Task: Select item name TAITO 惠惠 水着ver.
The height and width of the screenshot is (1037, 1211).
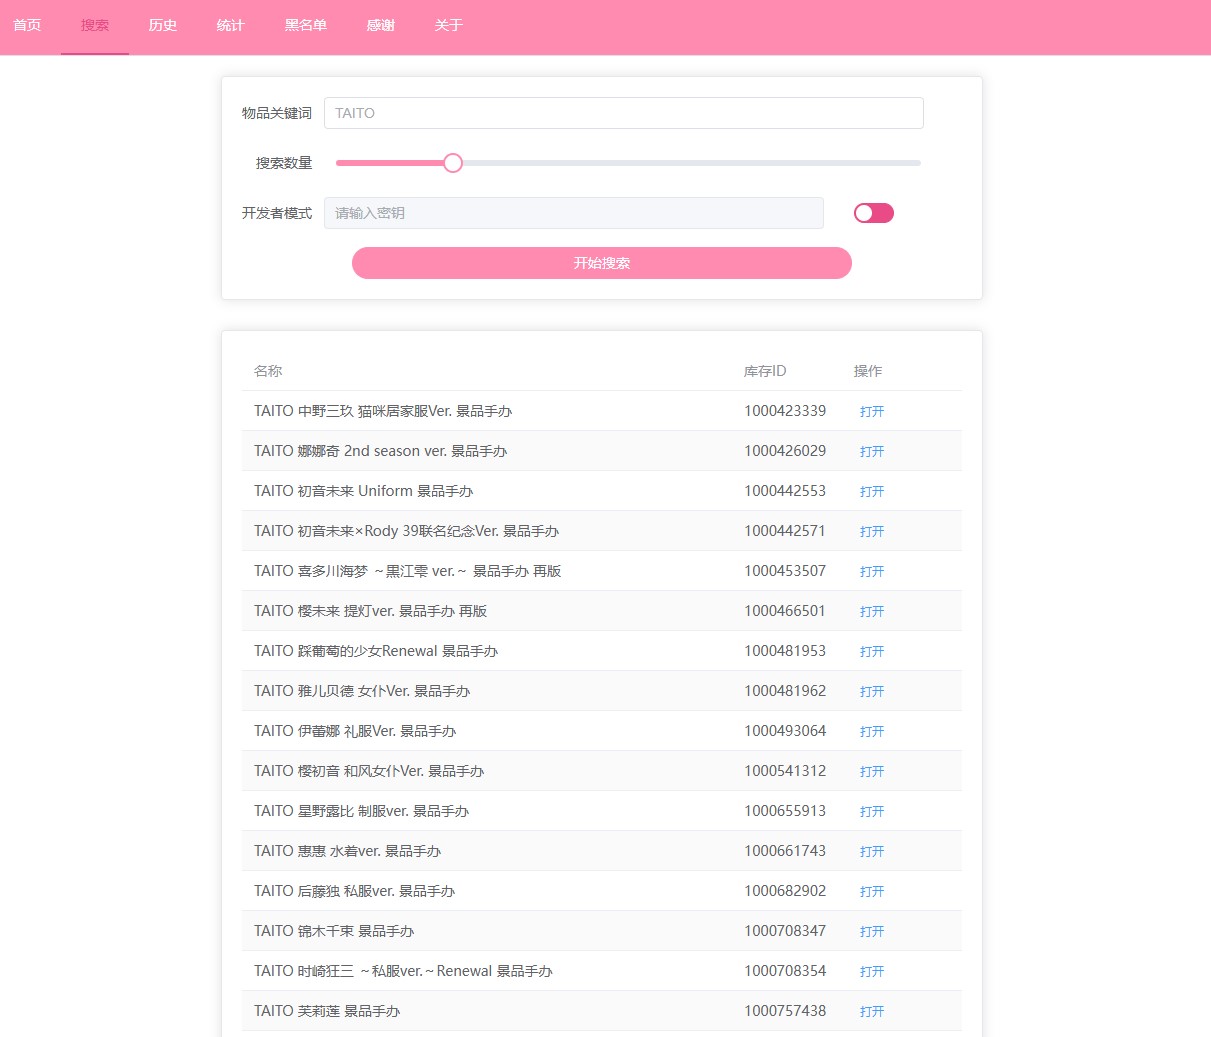Action: tap(348, 851)
